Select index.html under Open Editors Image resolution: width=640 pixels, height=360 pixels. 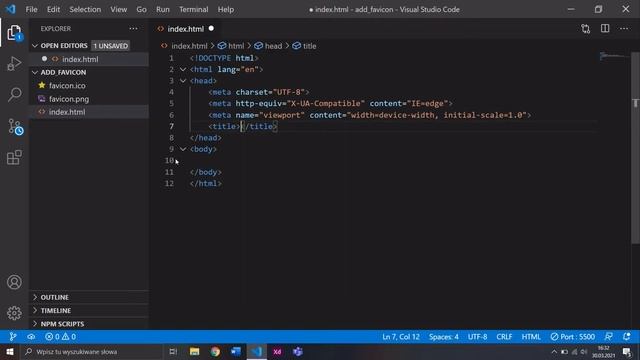point(80,59)
